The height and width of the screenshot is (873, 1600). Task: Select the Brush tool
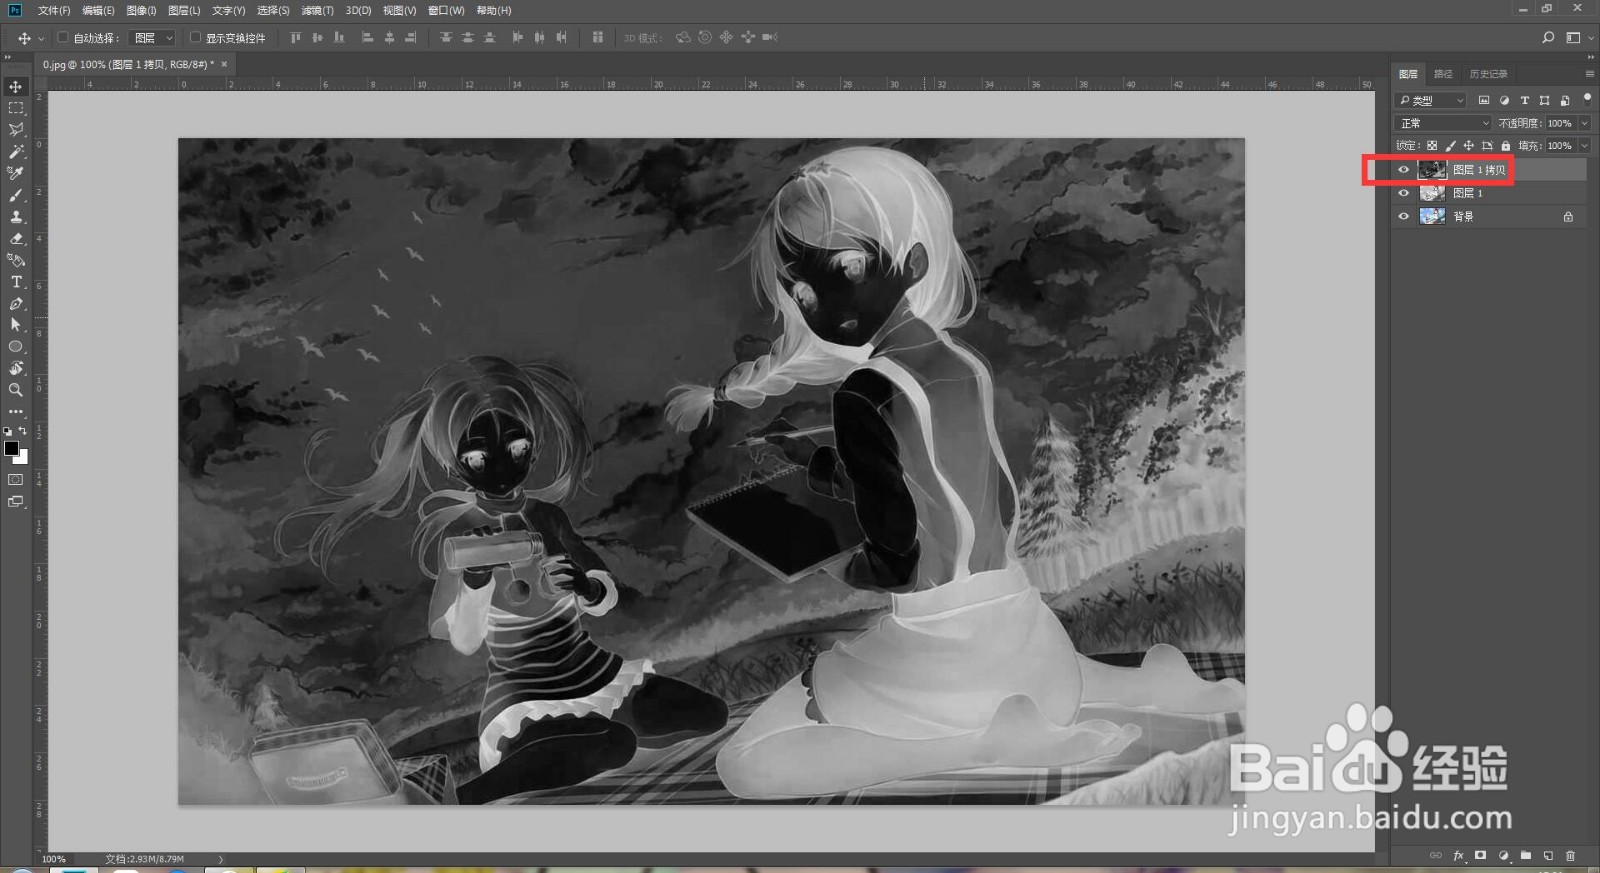16,195
